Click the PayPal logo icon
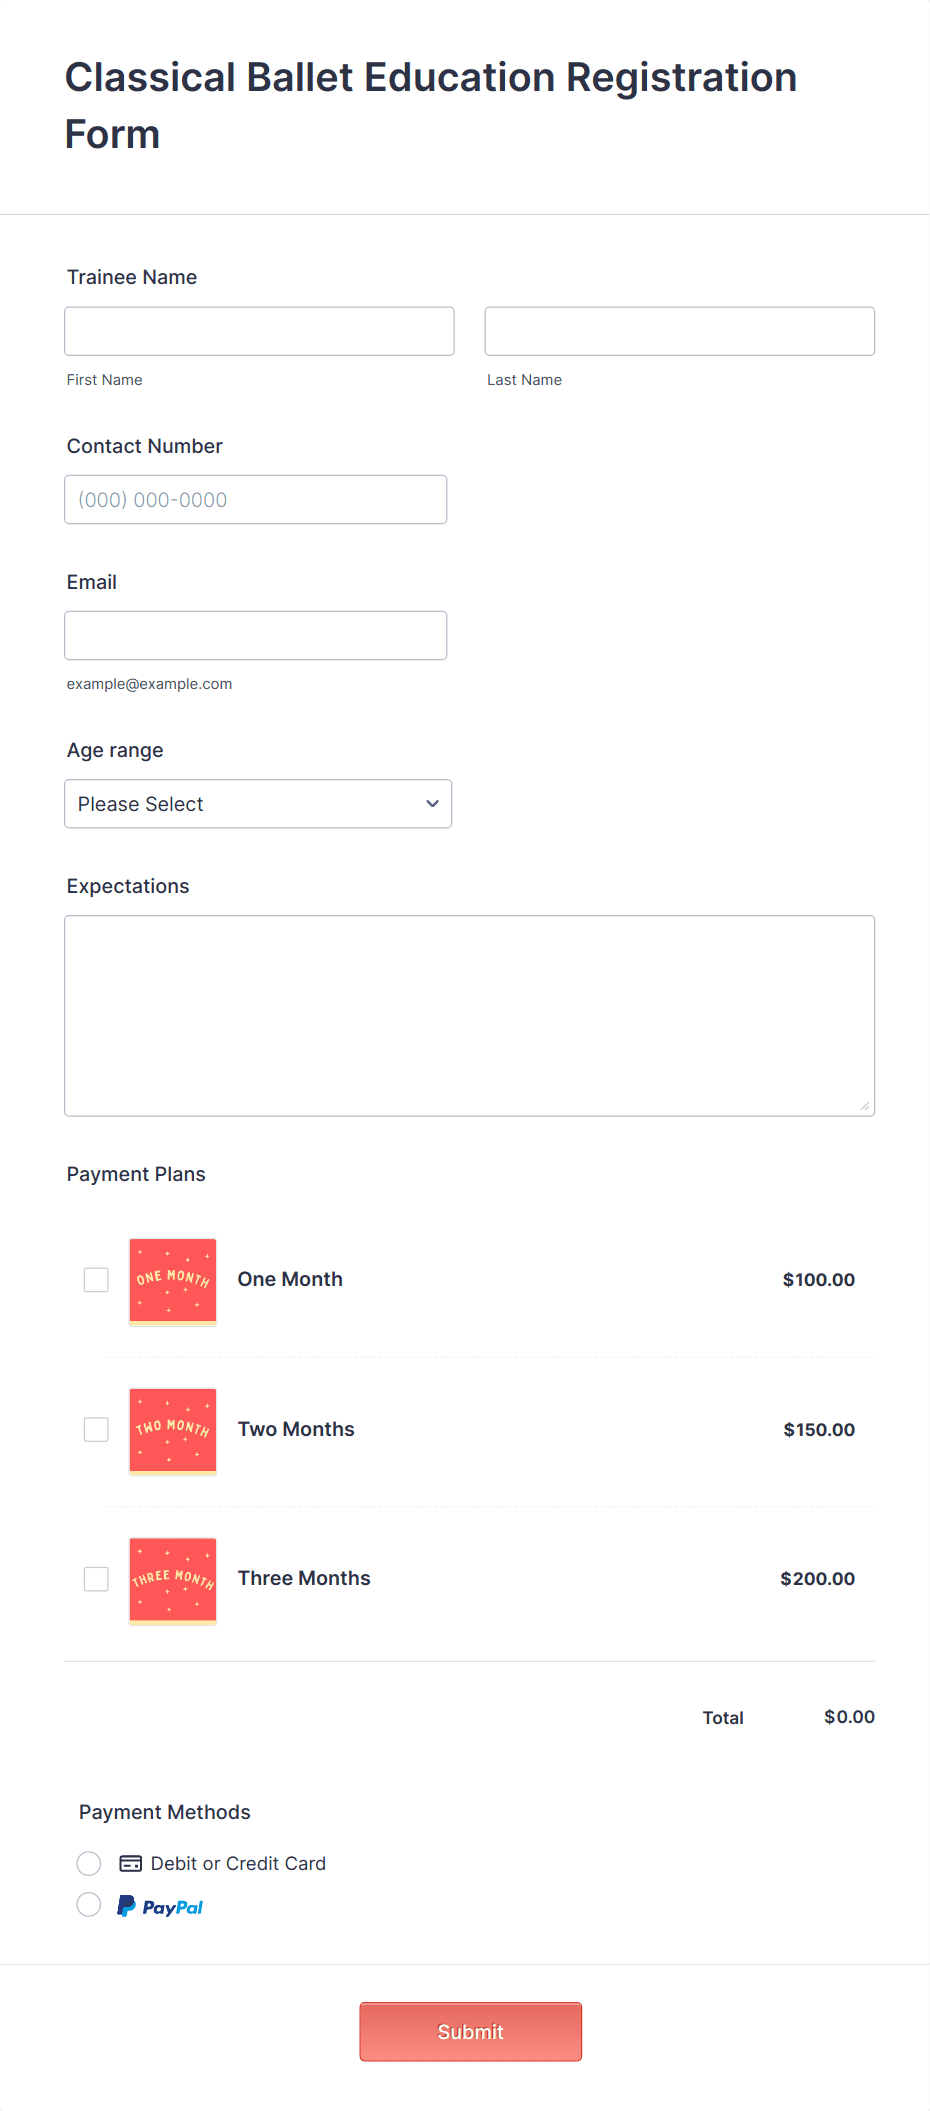The width and height of the screenshot is (930, 2111). click(159, 1905)
